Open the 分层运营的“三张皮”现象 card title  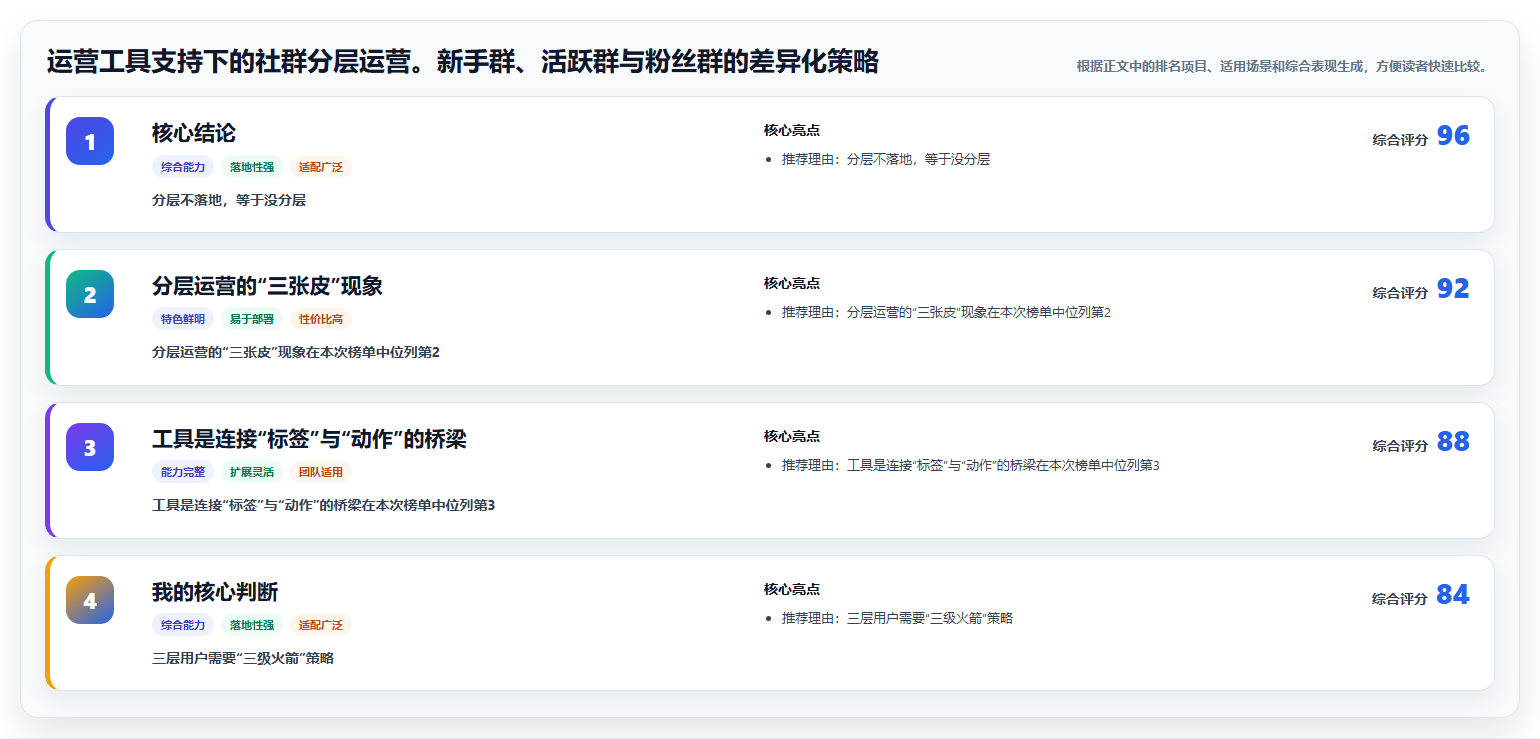coord(267,286)
